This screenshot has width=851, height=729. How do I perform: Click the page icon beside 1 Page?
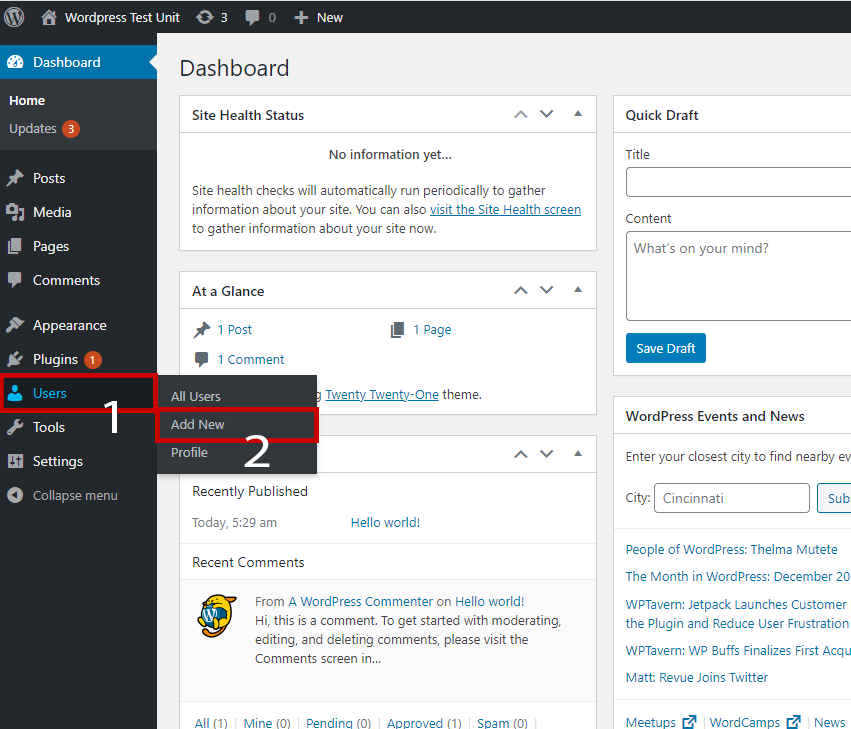397,329
